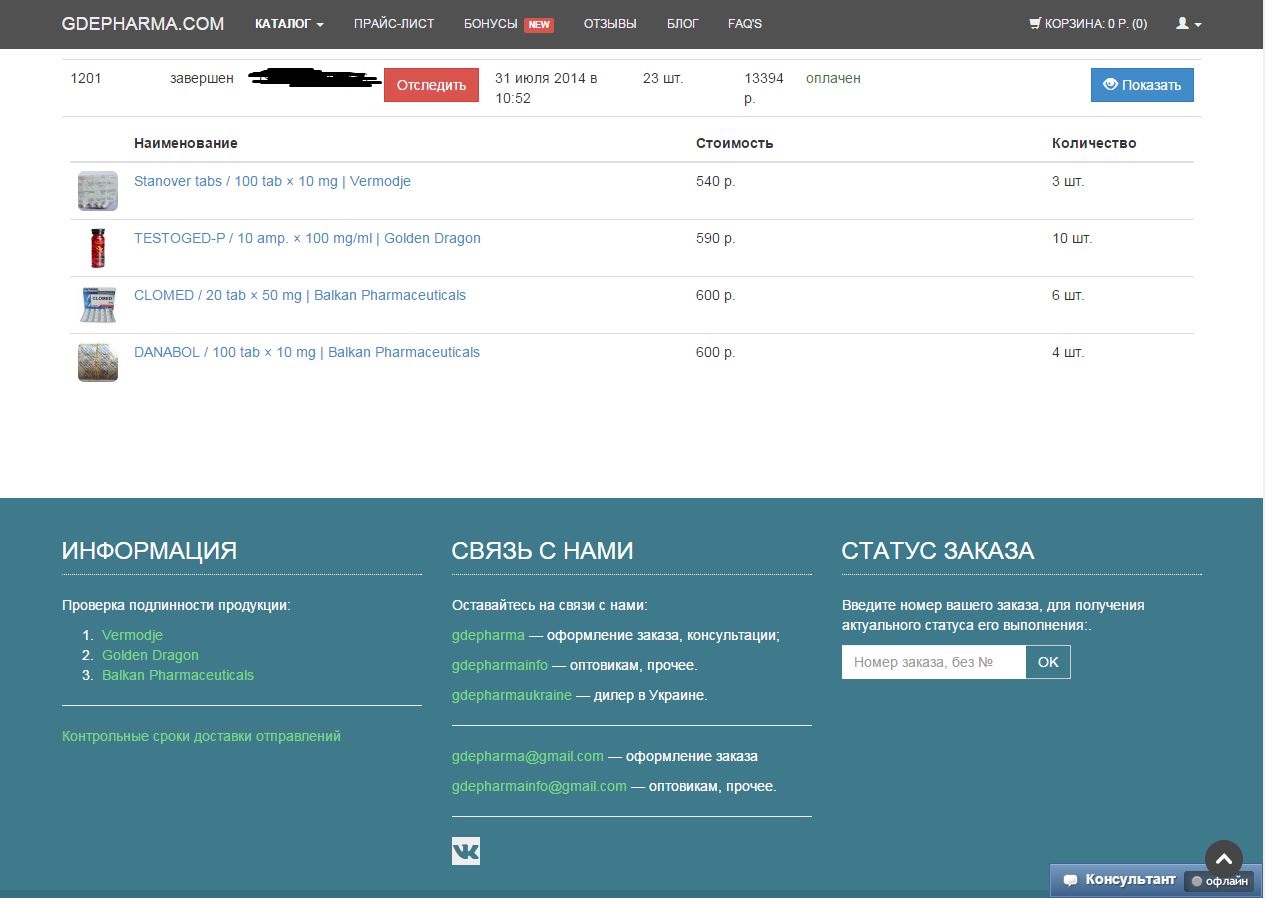Expand the Каталог dropdown menu
This screenshot has width=1265, height=898.
tap(289, 24)
